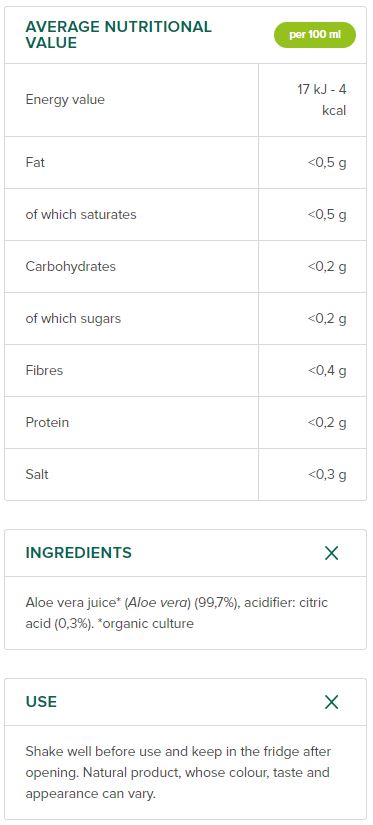The height and width of the screenshot is (825, 373).
Task: Select the Fat row label
Action: point(35,162)
